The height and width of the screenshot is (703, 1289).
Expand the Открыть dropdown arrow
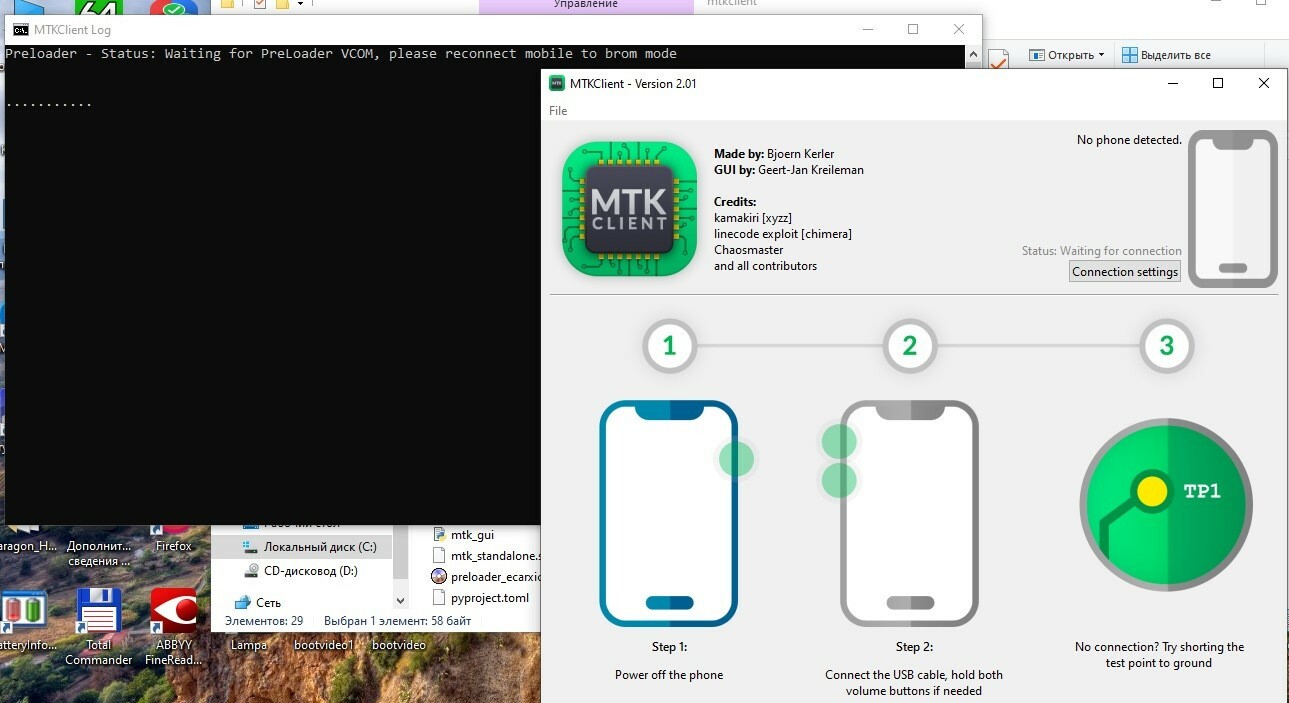coord(1101,55)
